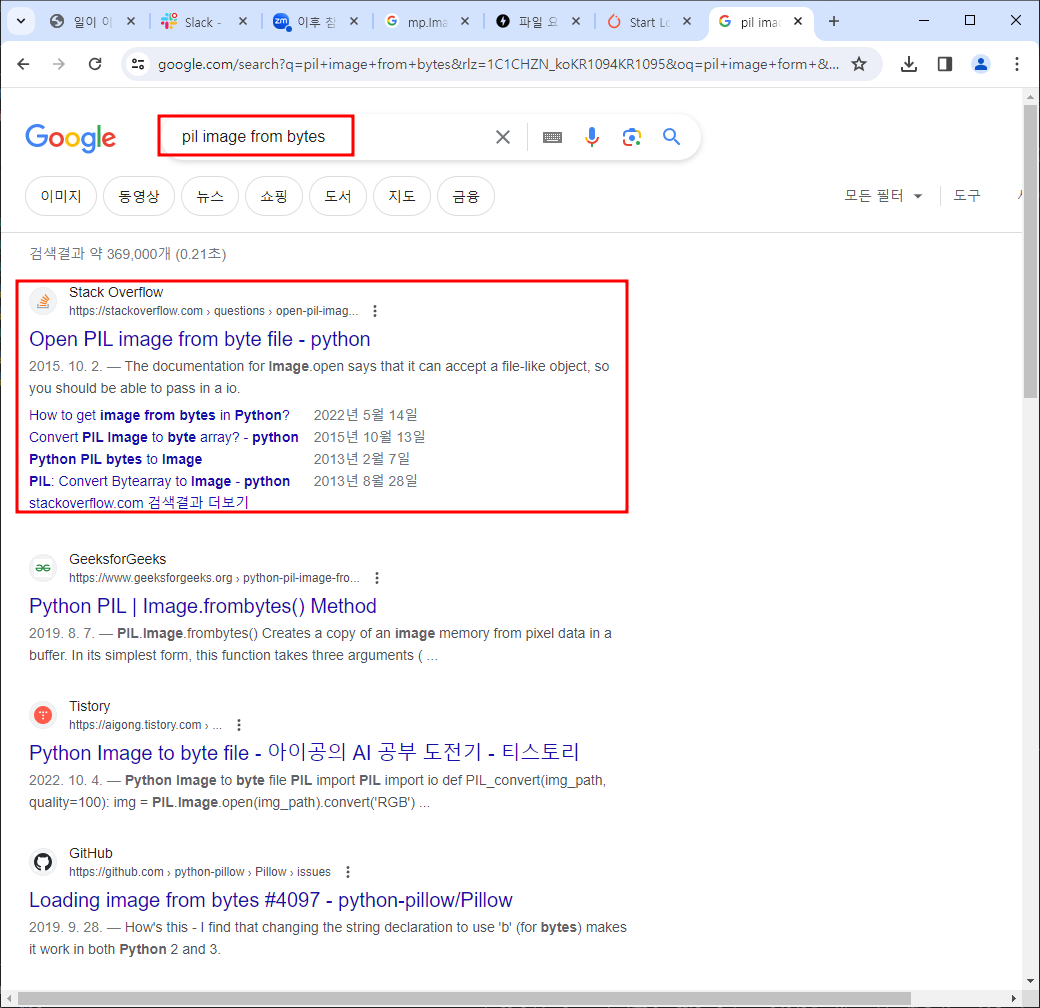Image resolution: width=1040 pixels, height=1008 pixels.
Task: Click the horizontal scrollbar thumb
Action: (464, 998)
